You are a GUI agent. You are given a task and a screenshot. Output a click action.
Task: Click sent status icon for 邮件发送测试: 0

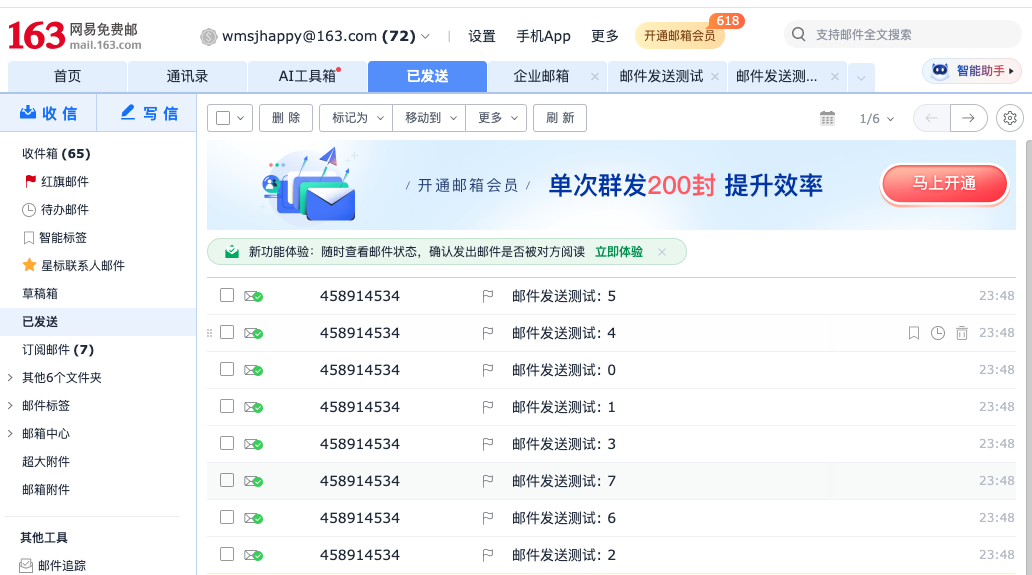pos(253,370)
